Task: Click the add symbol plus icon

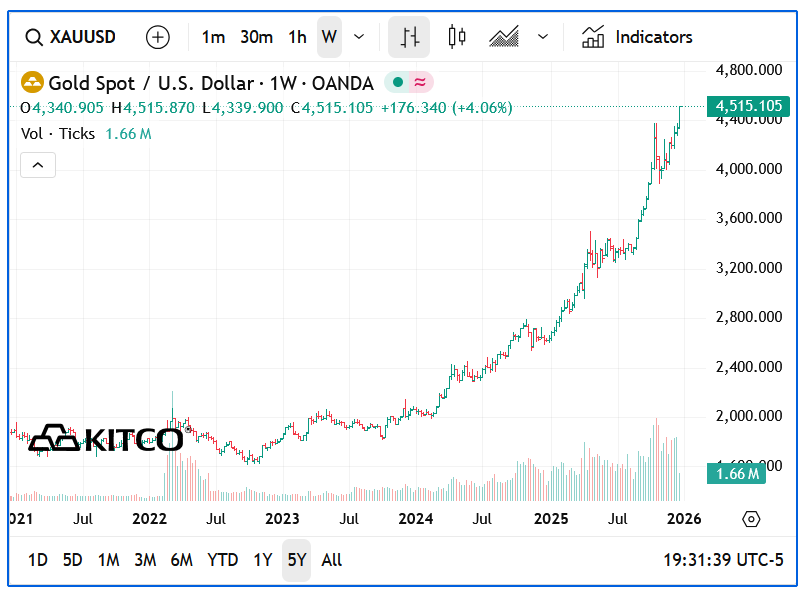Action: coord(158,37)
